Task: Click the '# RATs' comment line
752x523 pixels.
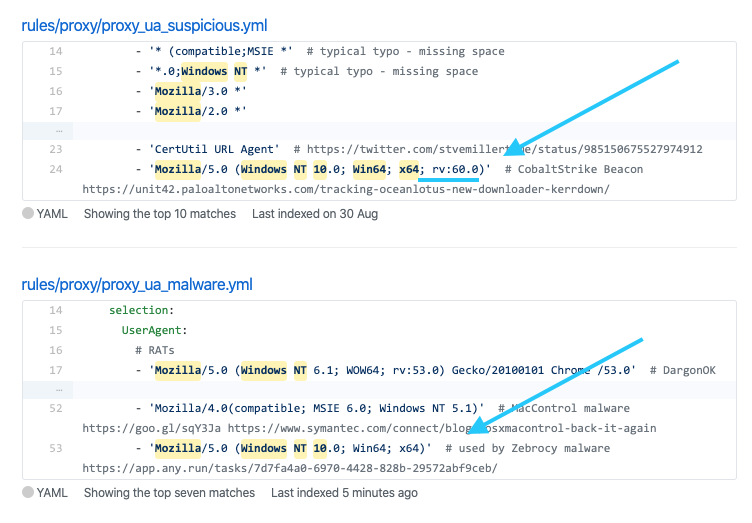Action: 154,350
